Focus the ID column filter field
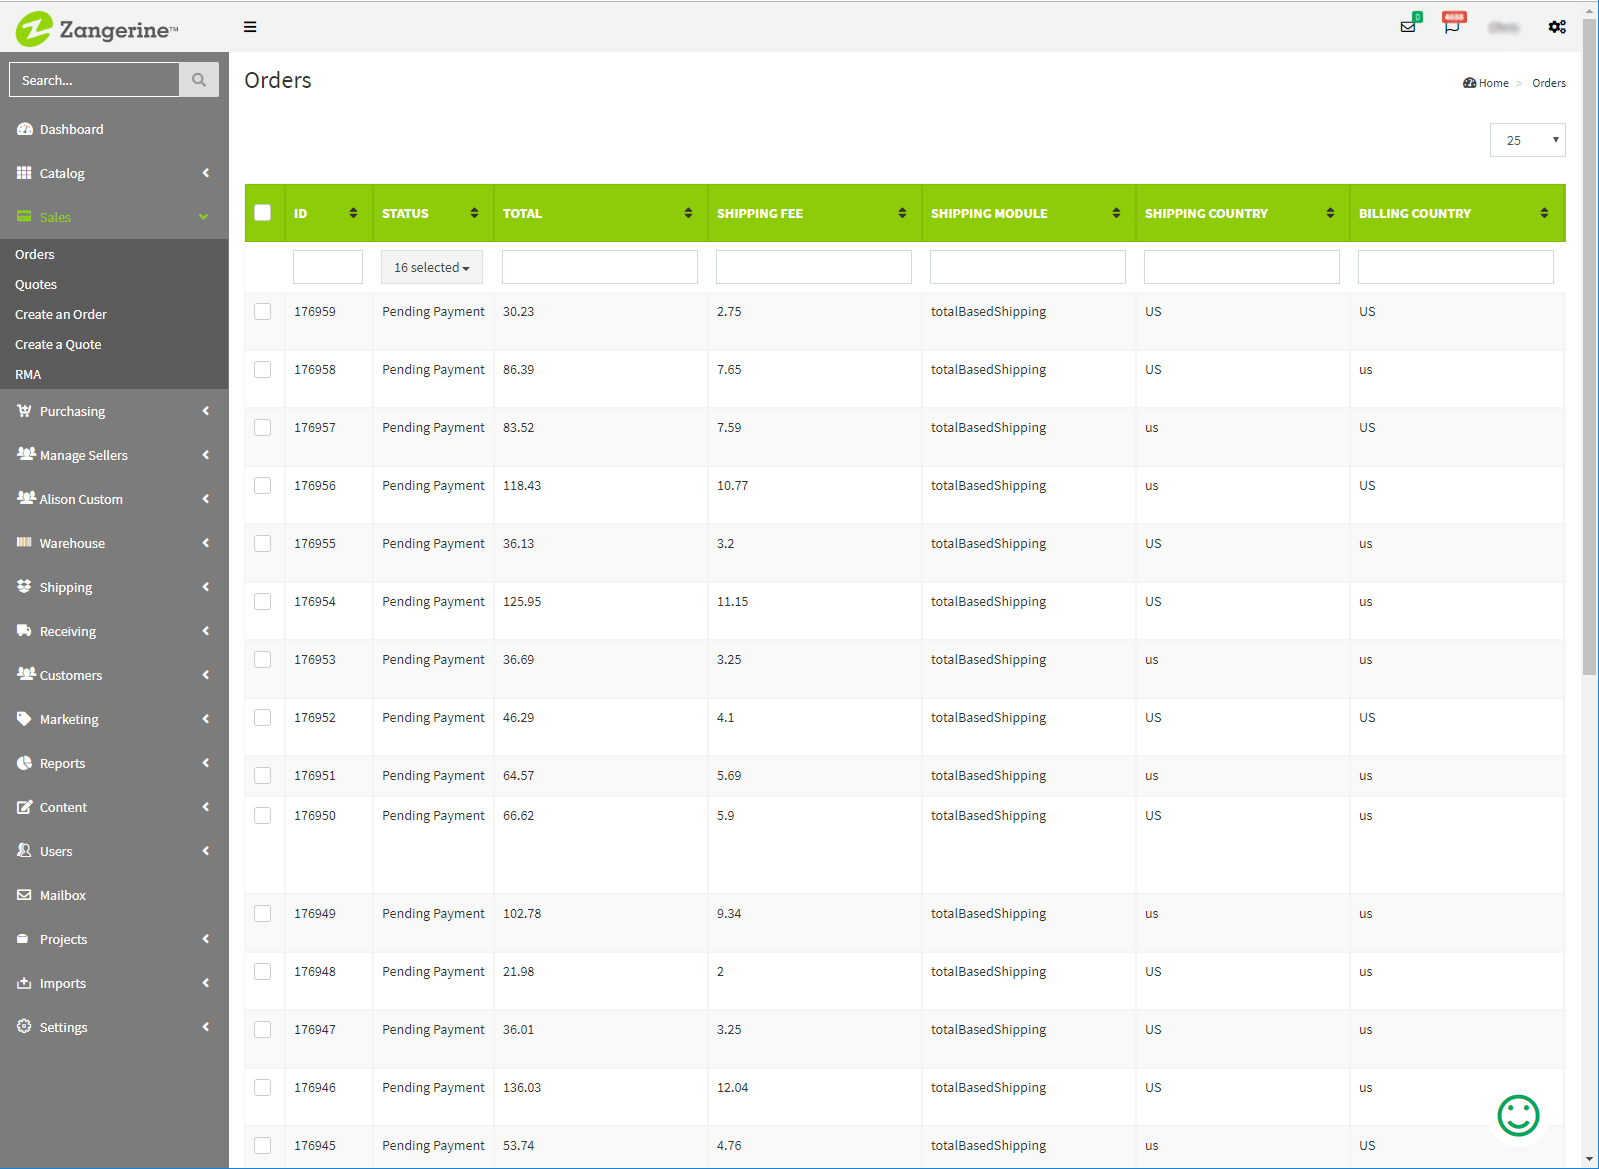 click(328, 267)
